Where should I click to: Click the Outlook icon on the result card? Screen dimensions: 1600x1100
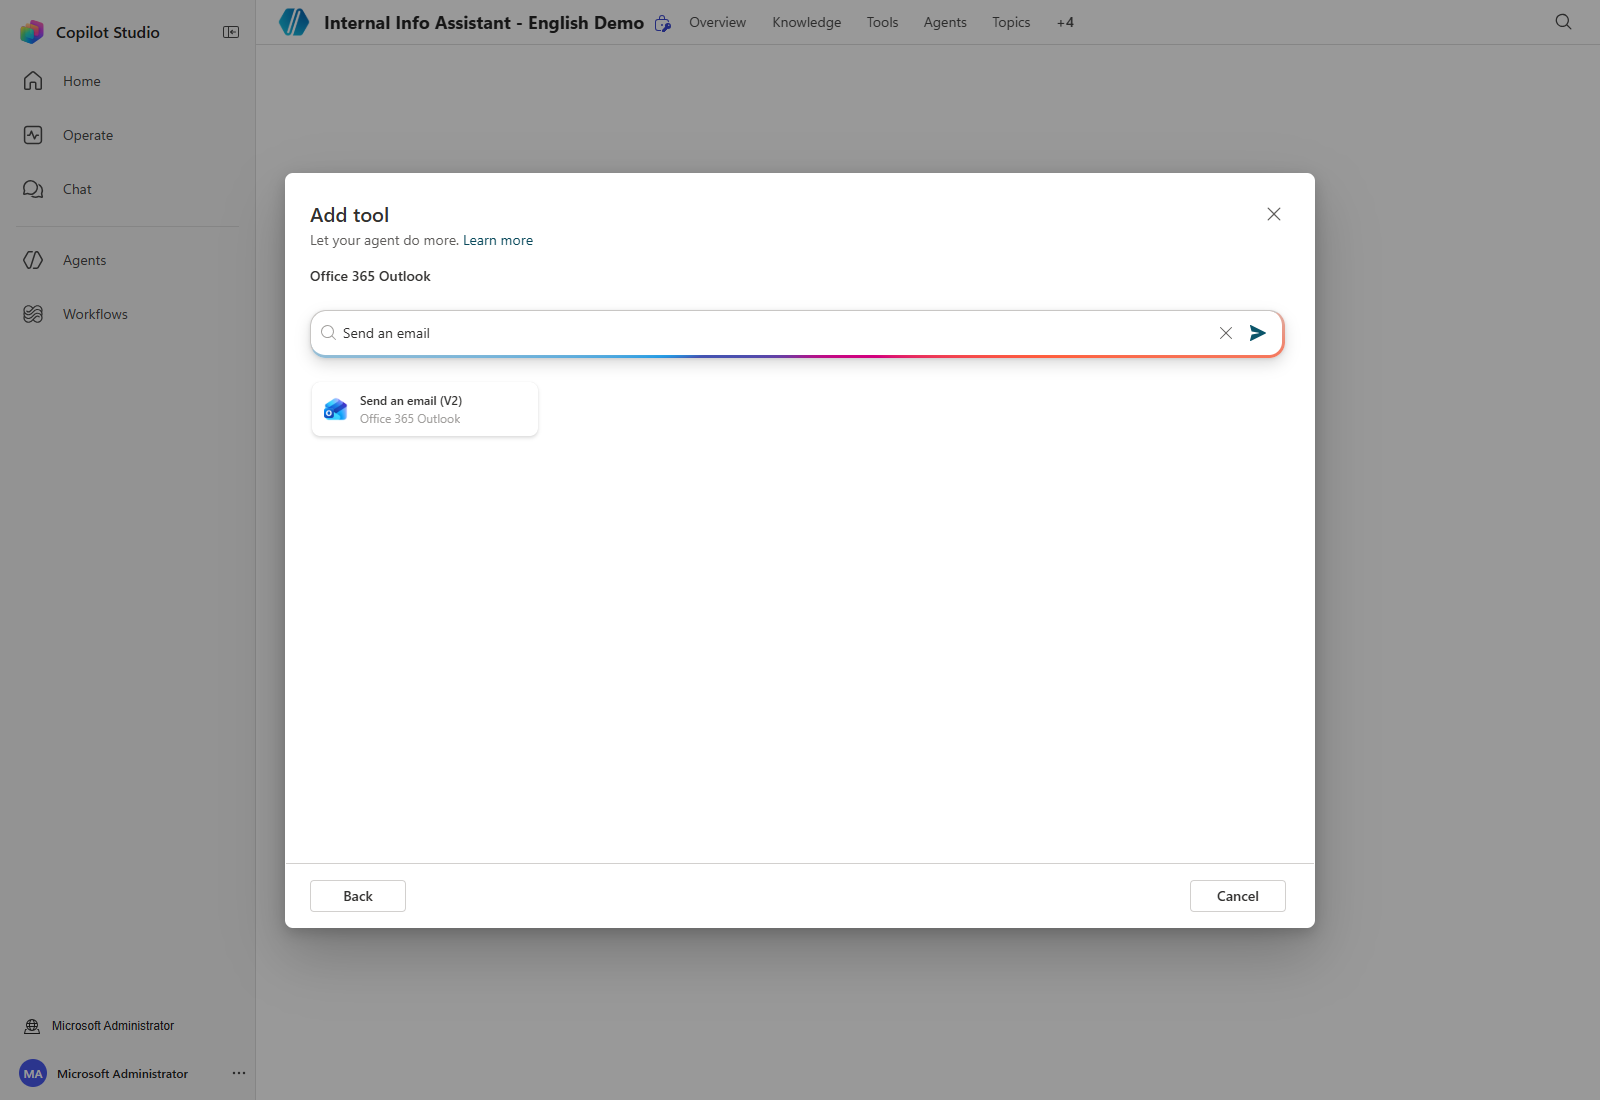[336, 409]
